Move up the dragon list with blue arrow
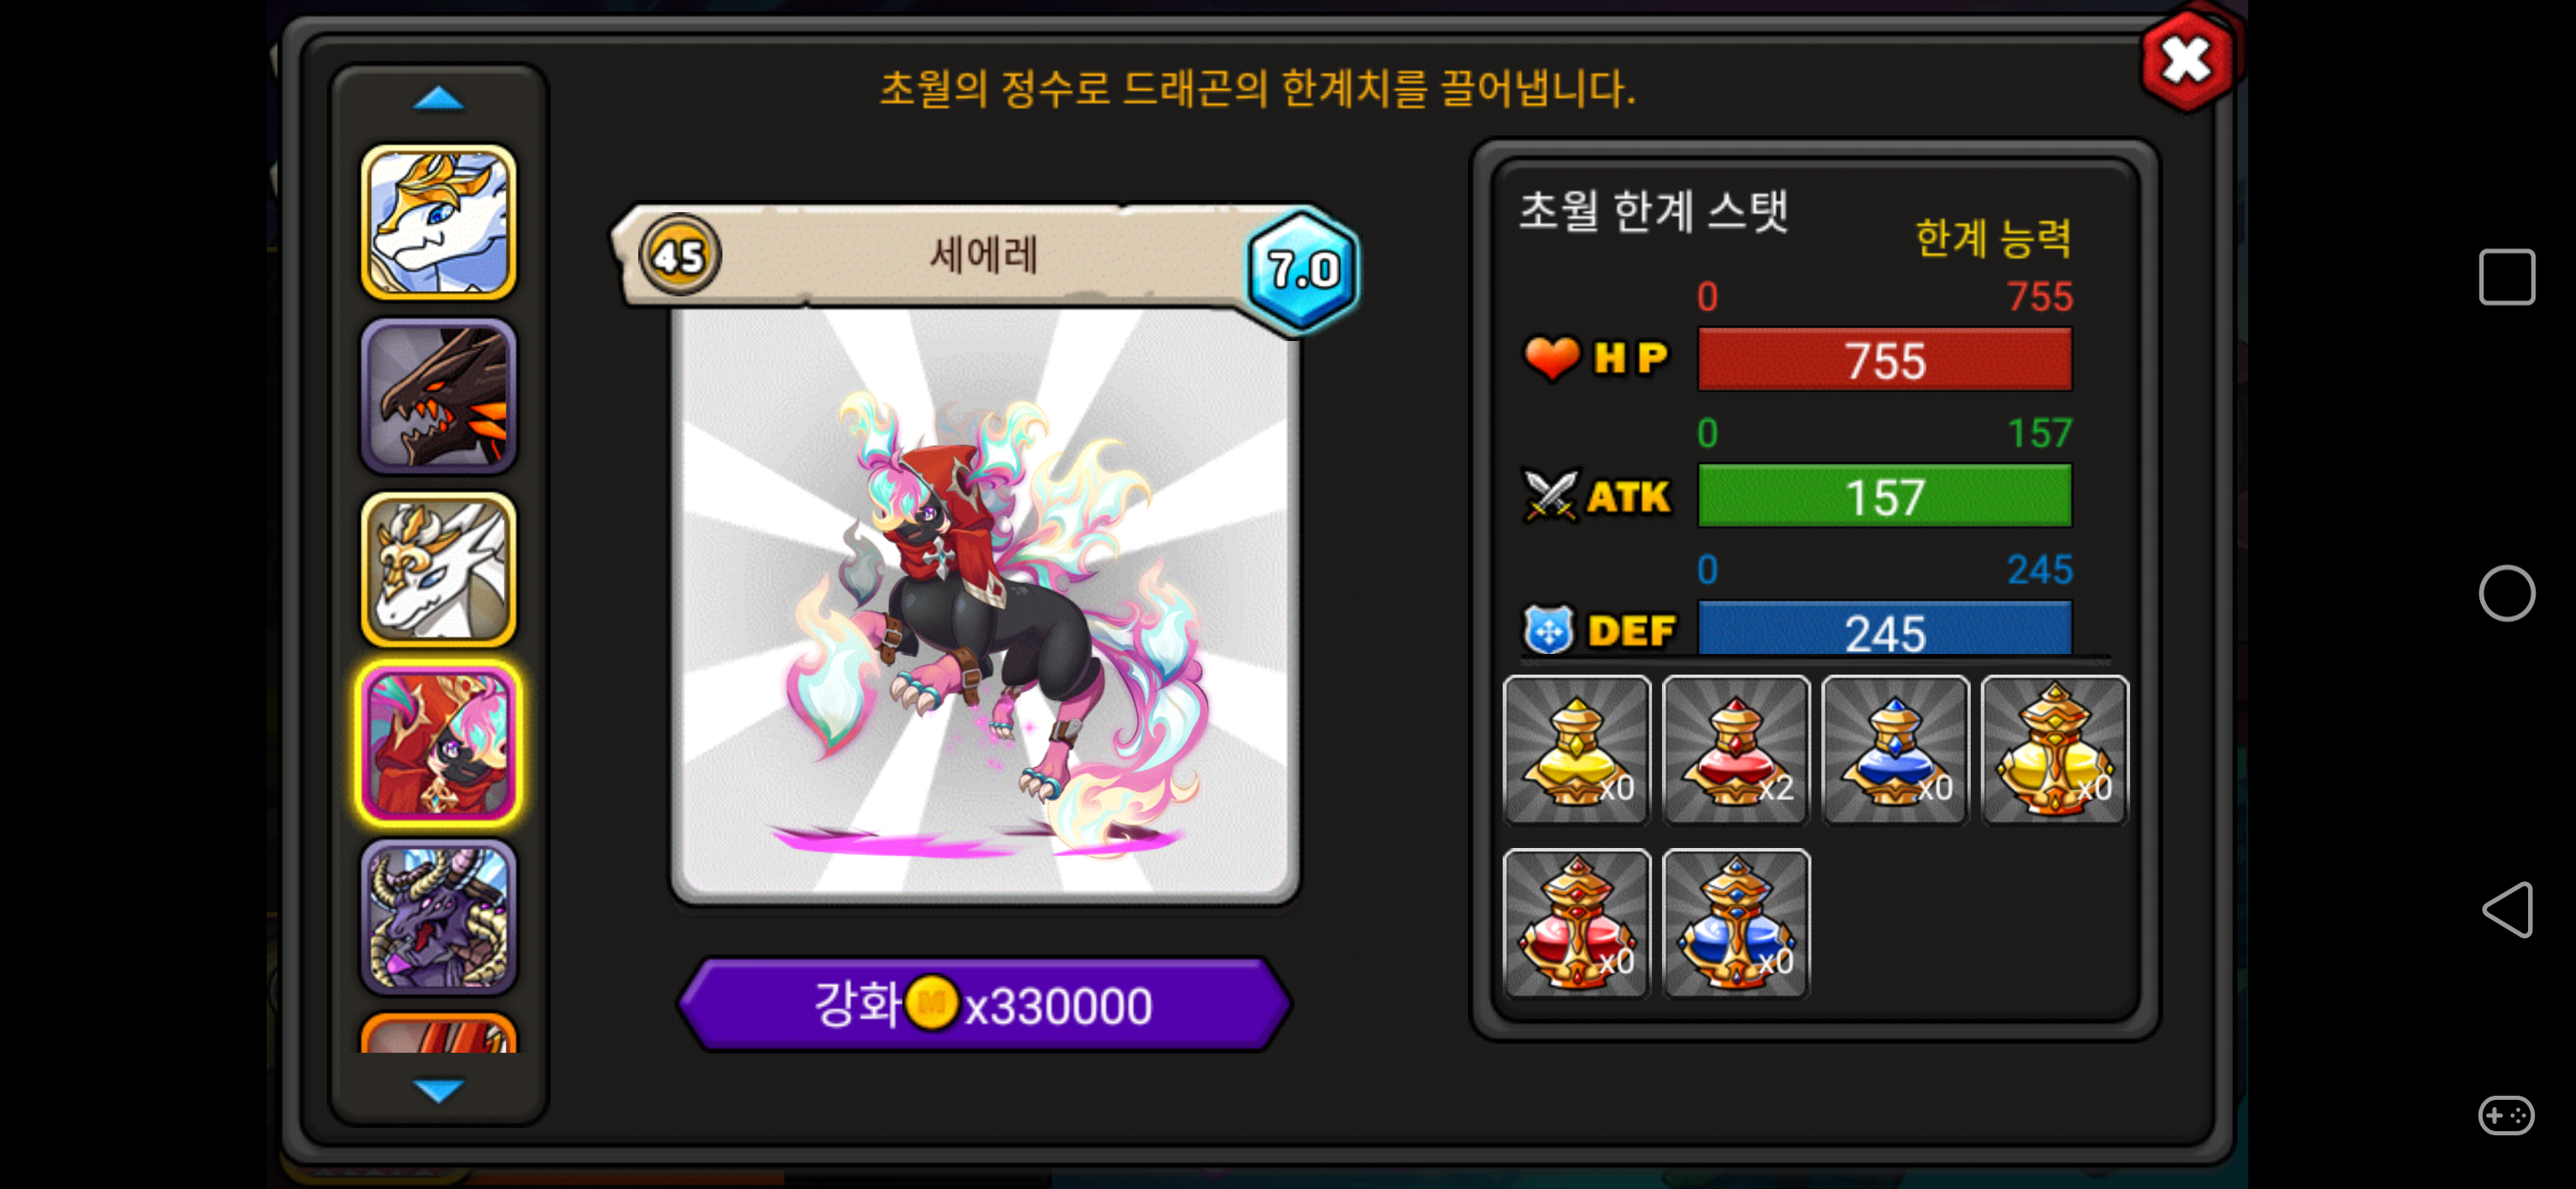 point(438,99)
